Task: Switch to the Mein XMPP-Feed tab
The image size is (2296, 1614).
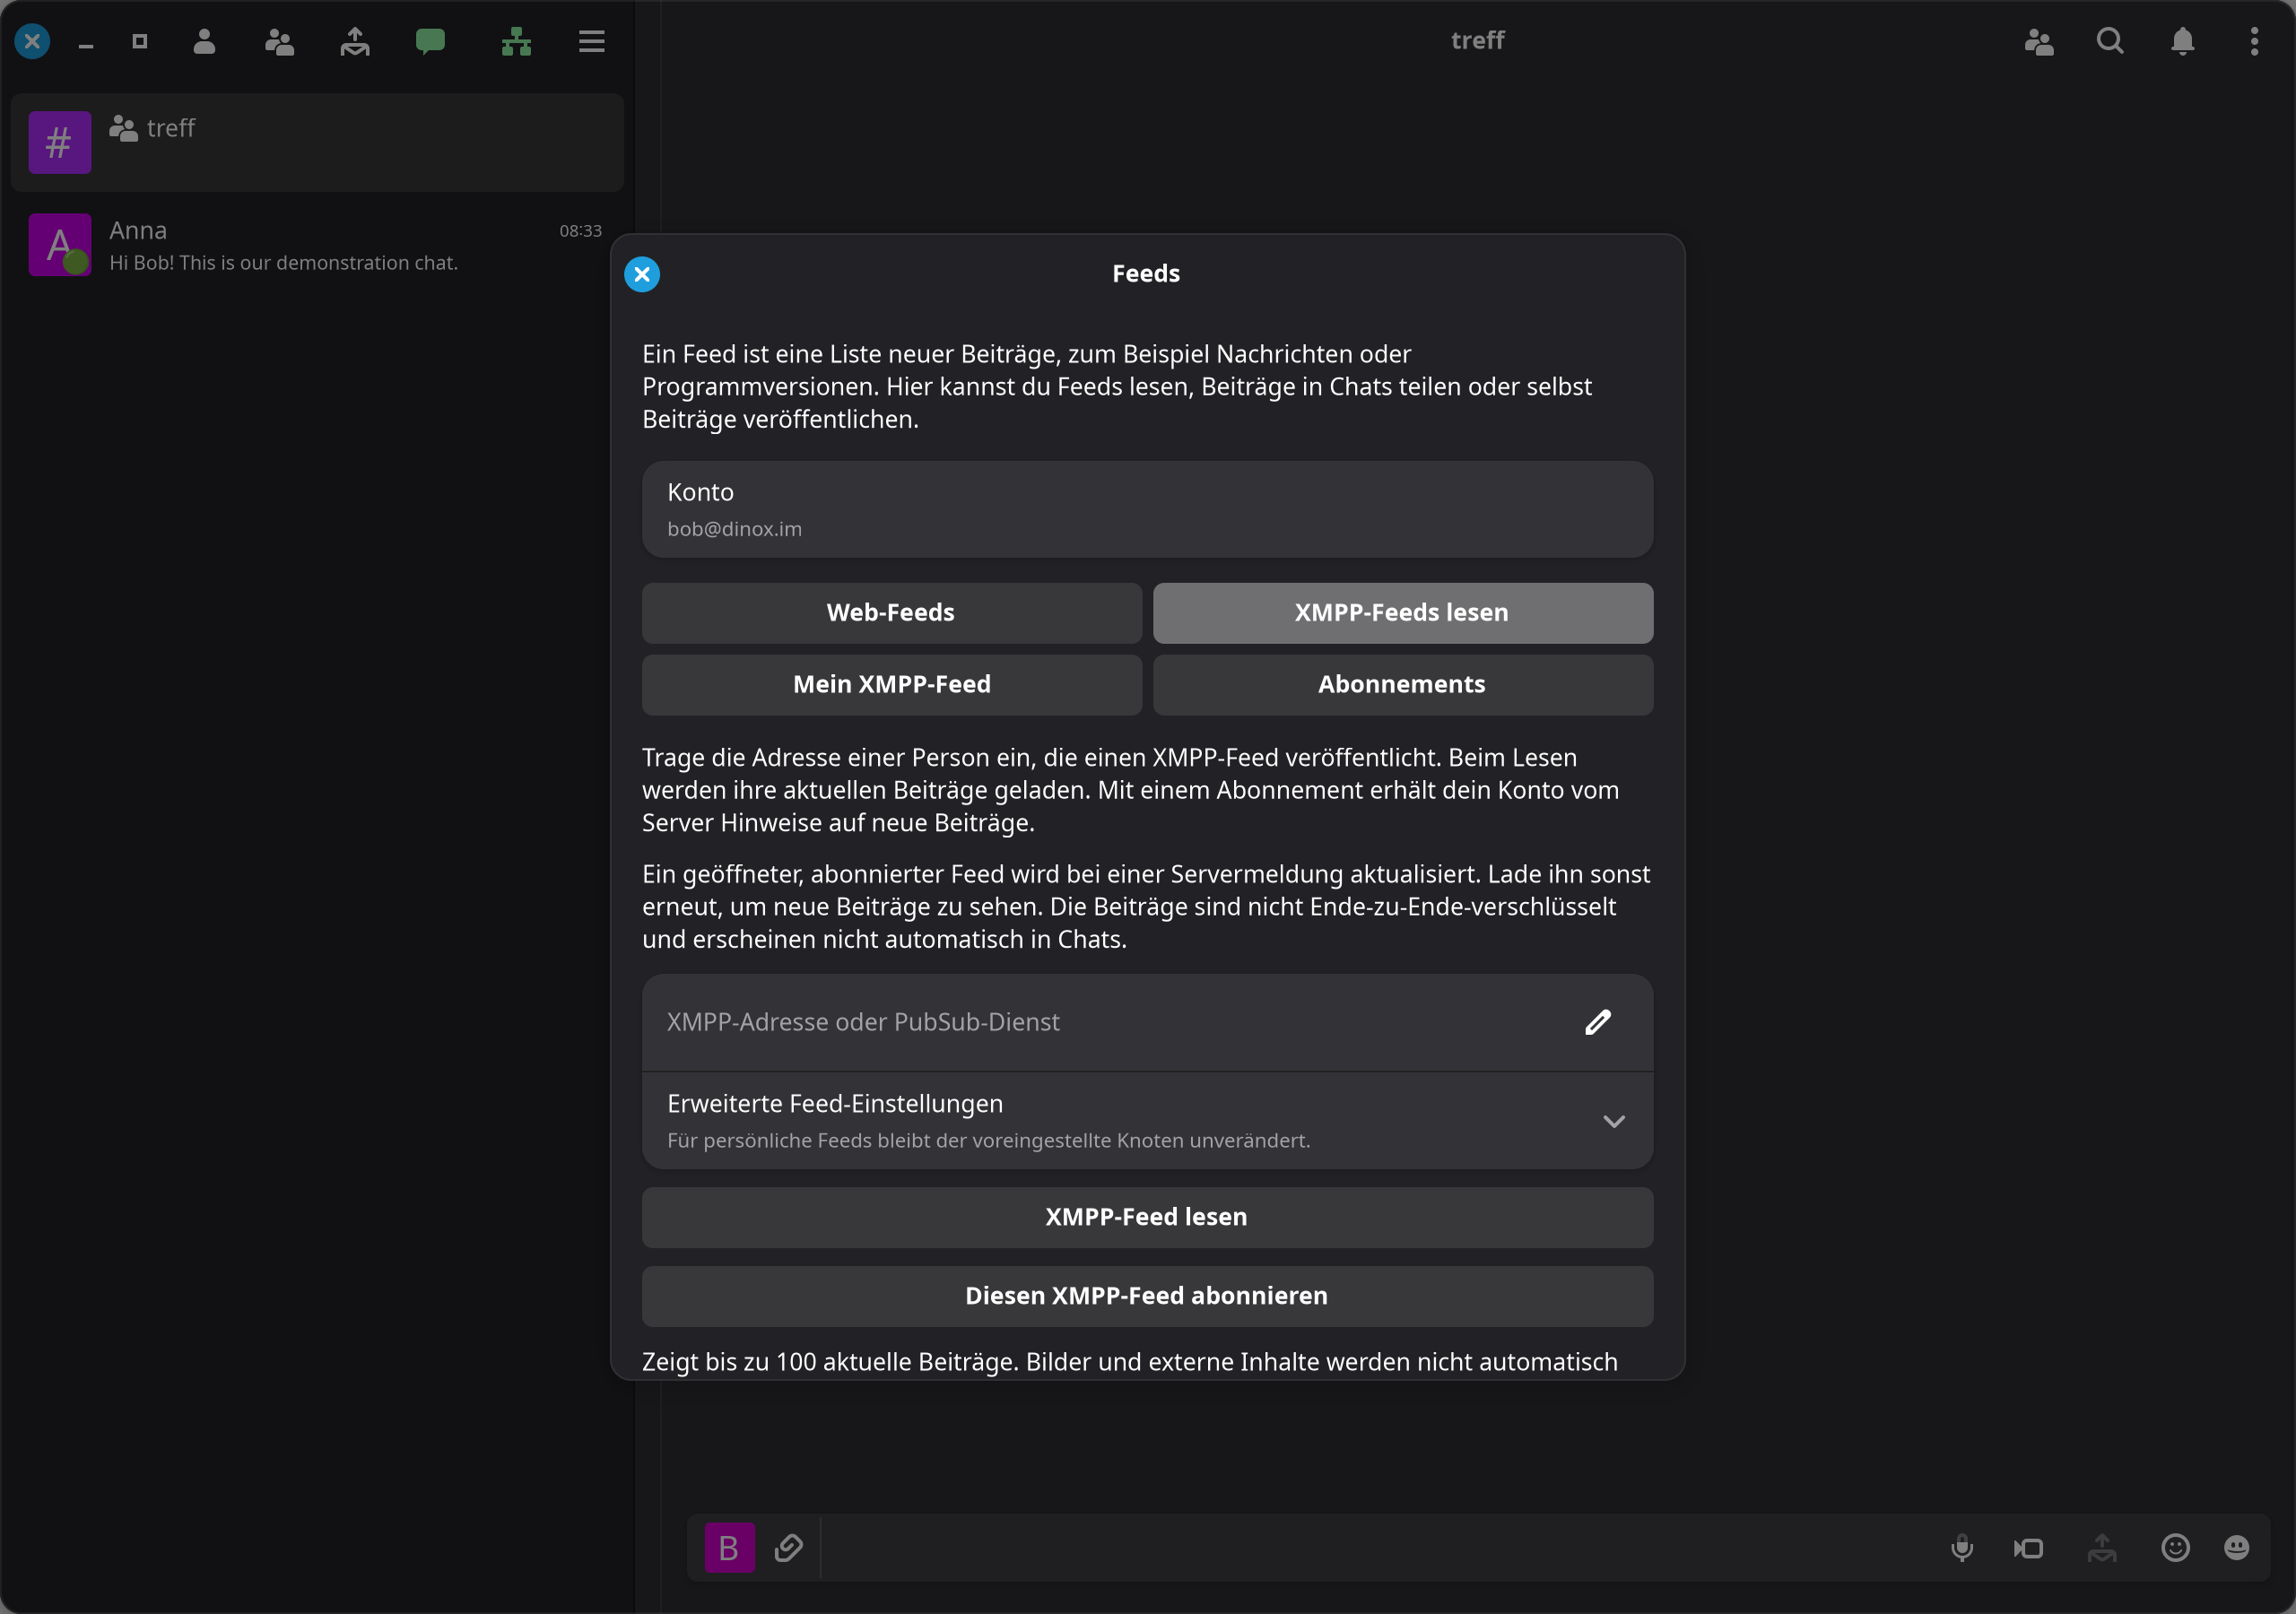Action: pos(891,685)
